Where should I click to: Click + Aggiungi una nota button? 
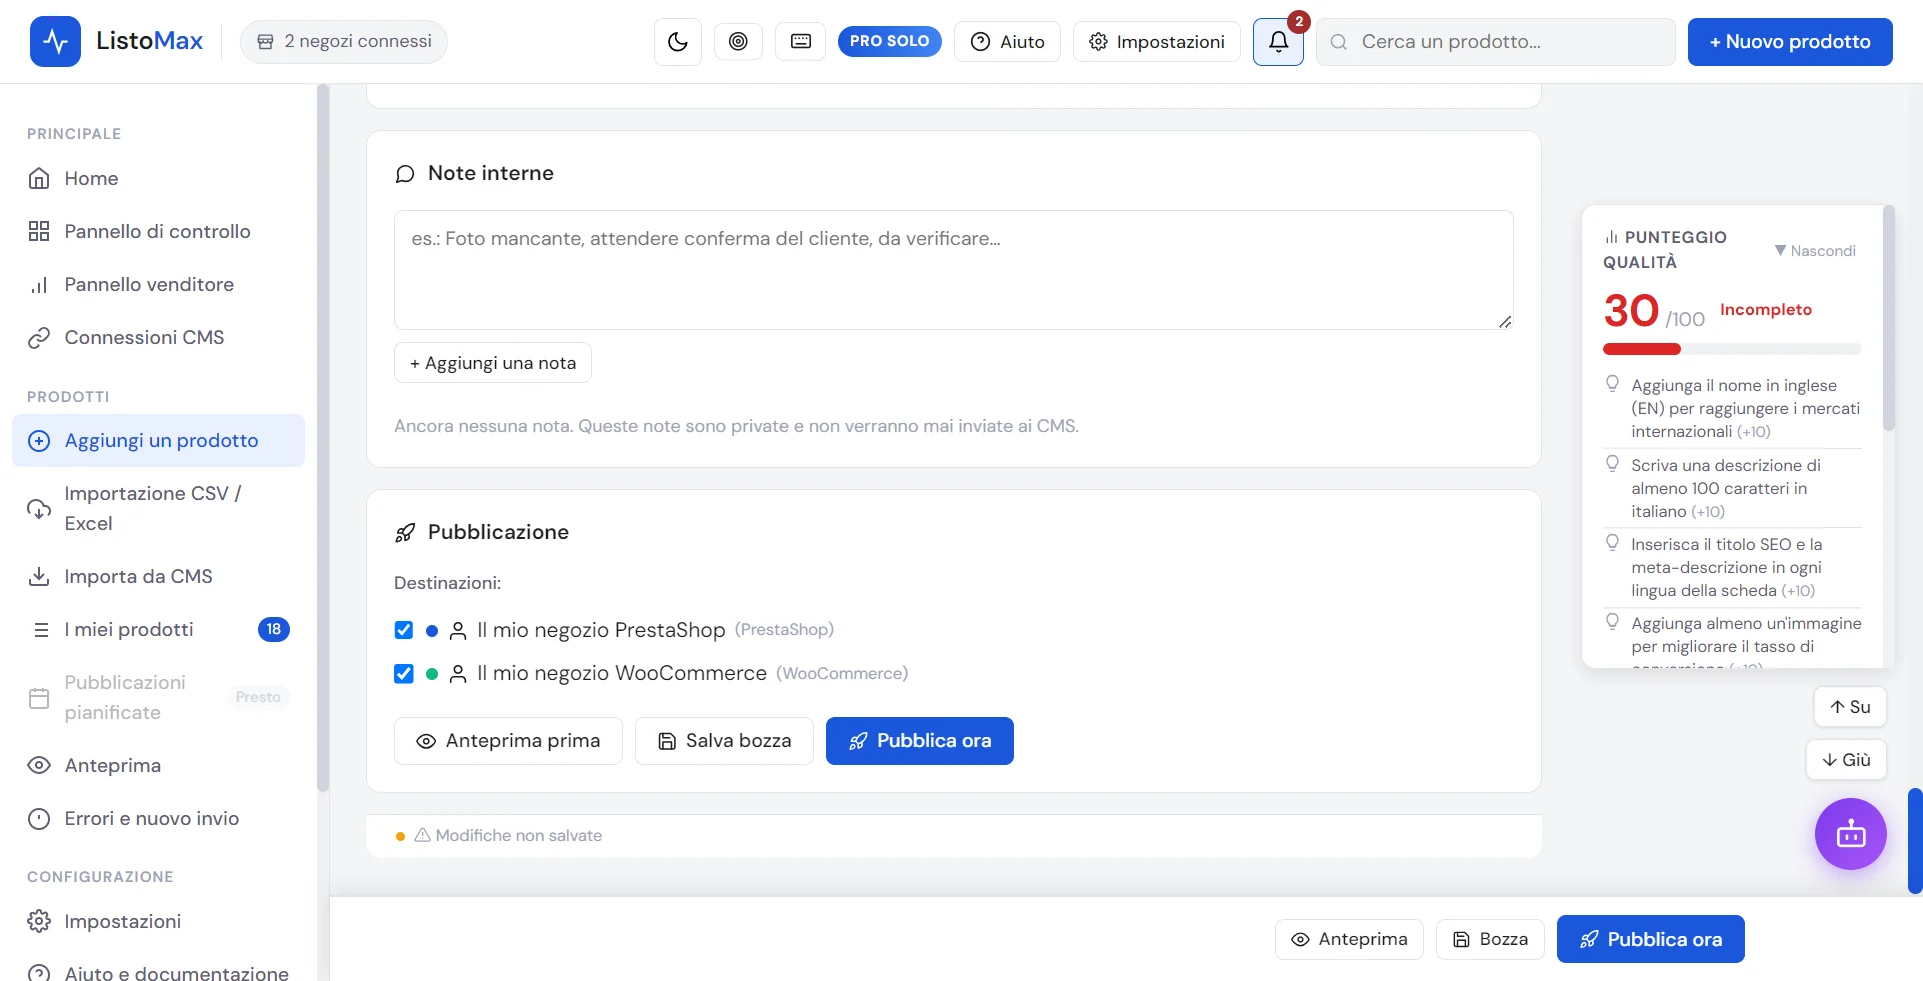[493, 363]
